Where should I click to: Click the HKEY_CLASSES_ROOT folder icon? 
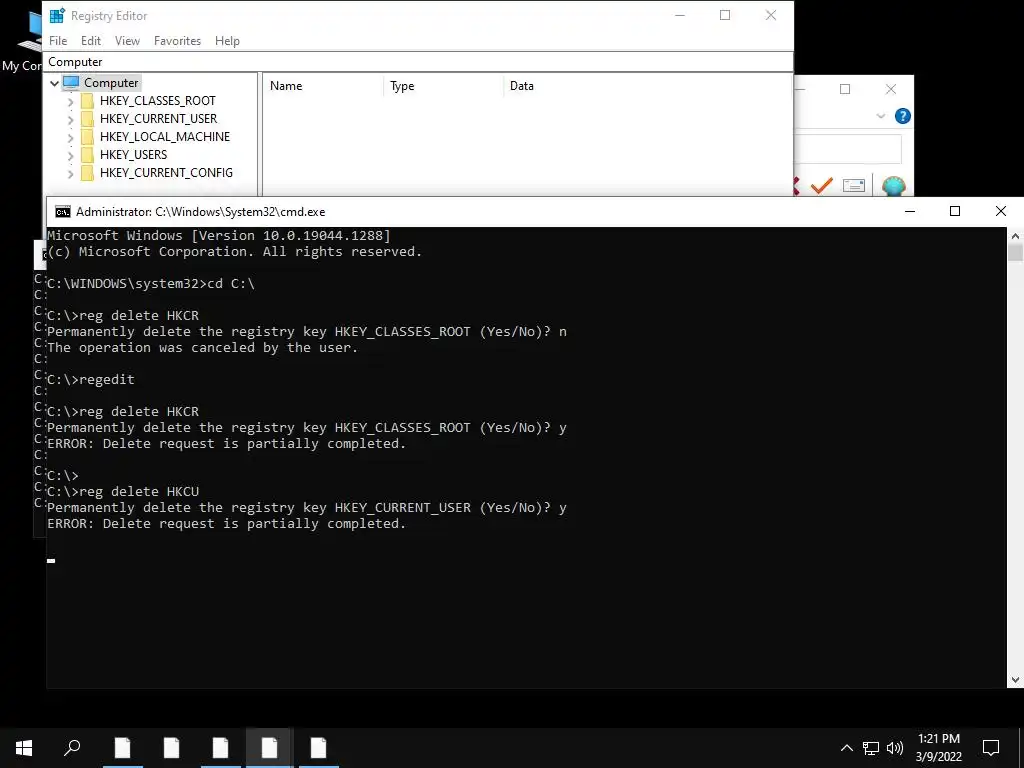(x=87, y=101)
